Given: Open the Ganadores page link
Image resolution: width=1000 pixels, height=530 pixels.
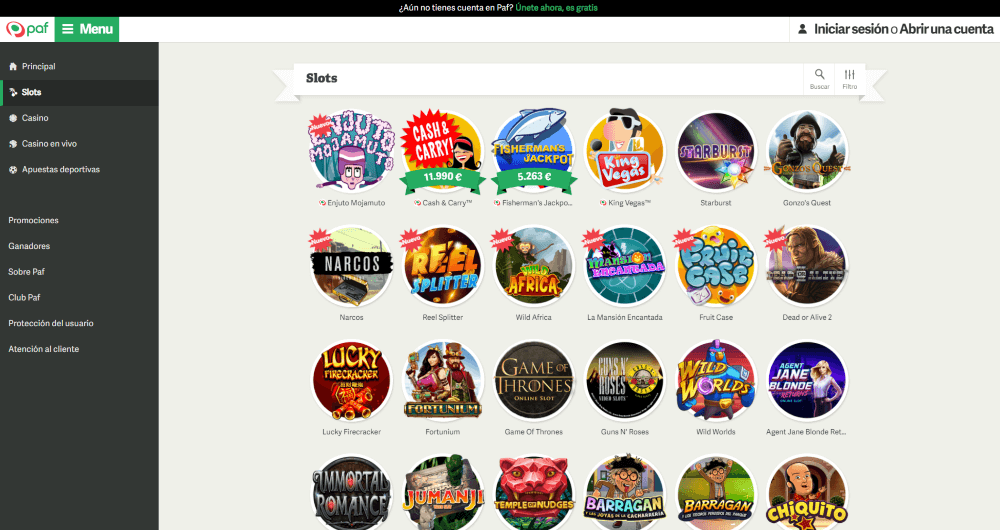Looking at the screenshot, I should 29,246.
